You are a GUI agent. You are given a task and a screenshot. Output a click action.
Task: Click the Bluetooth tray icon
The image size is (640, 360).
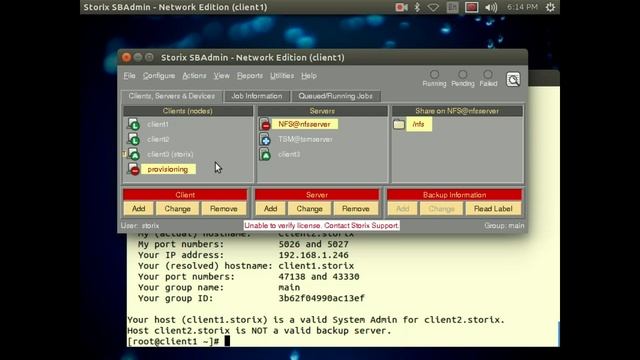417,7
